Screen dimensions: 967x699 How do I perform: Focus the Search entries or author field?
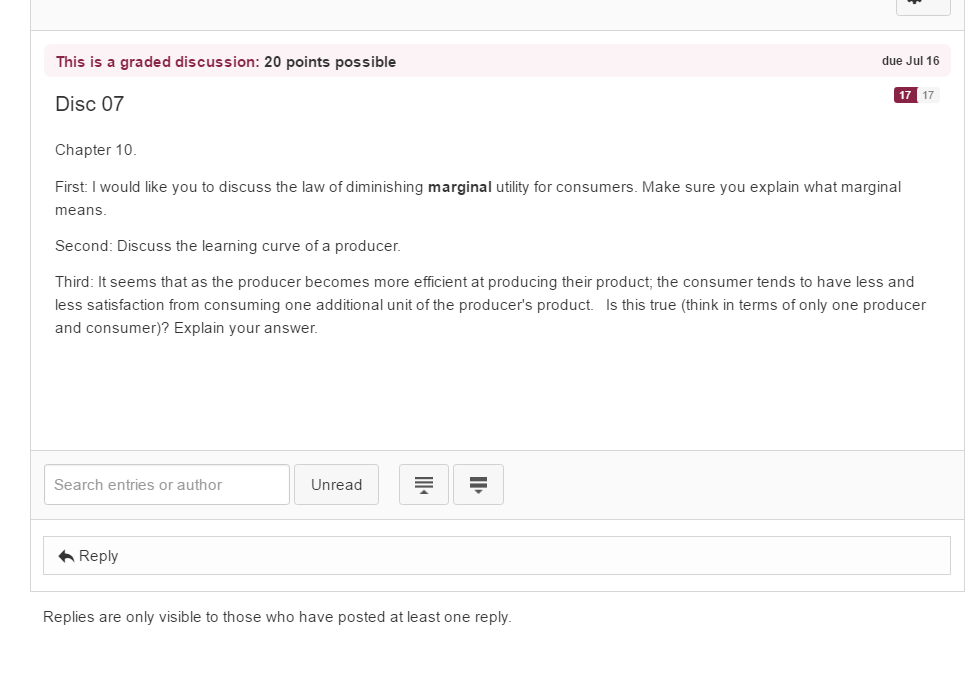(x=167, y=485)
